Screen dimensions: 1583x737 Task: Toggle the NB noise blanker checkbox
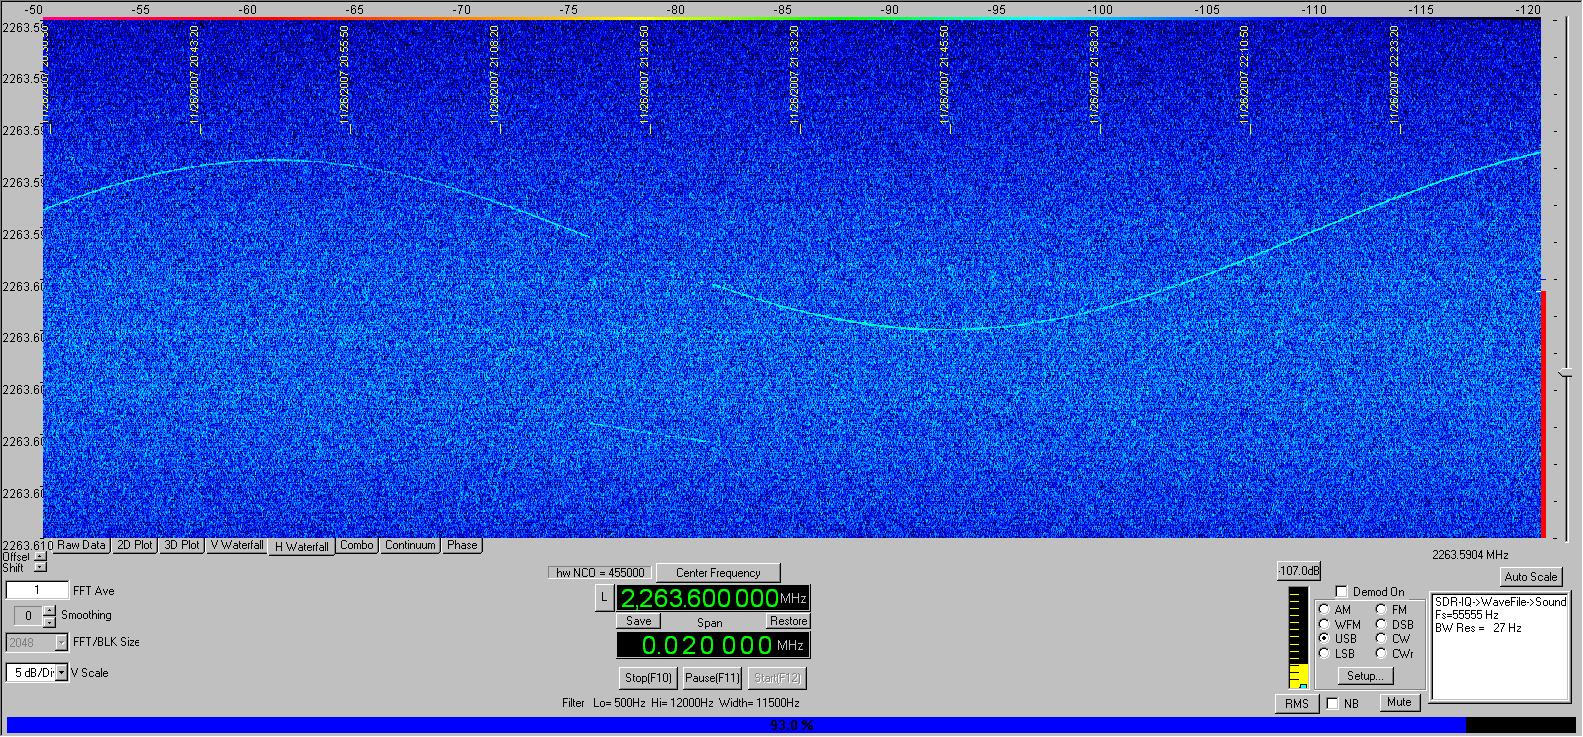1332,704
